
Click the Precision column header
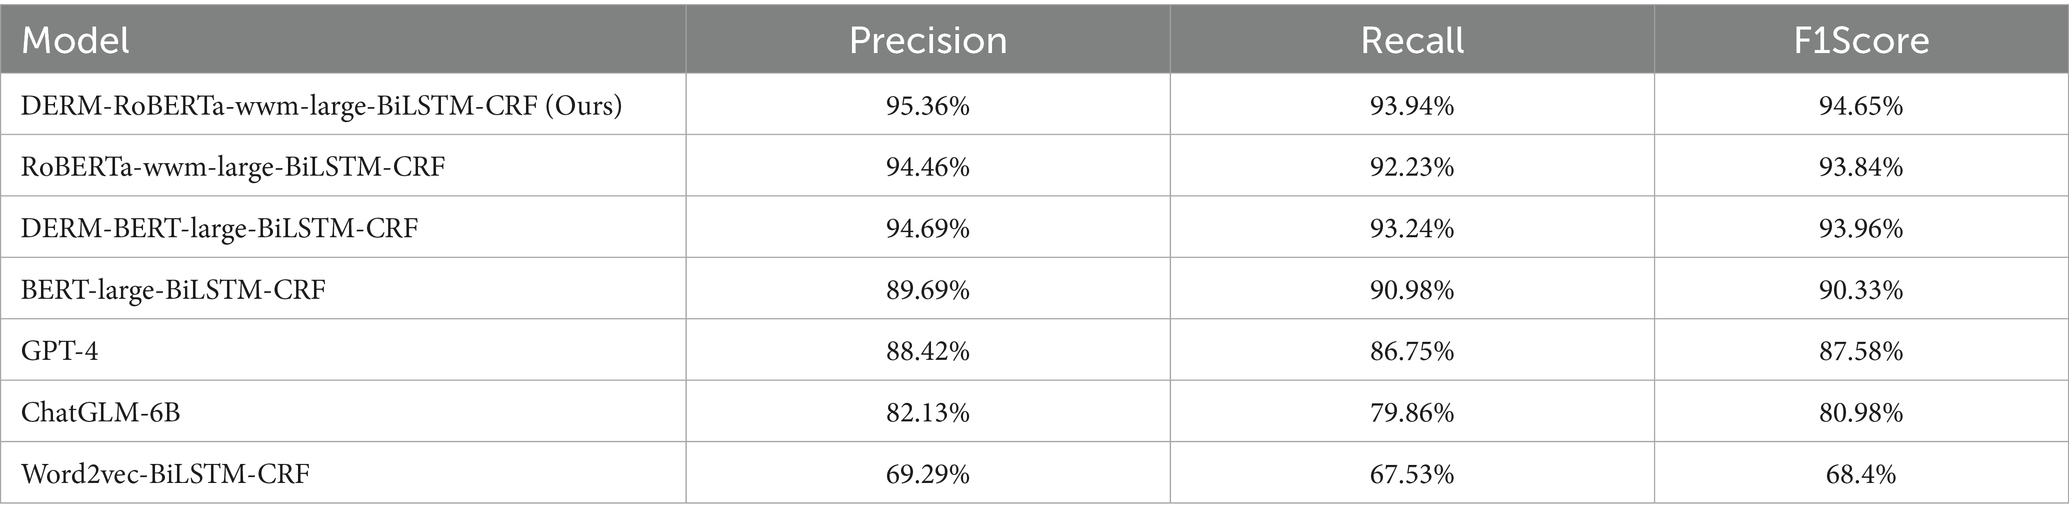pos(927,40)
